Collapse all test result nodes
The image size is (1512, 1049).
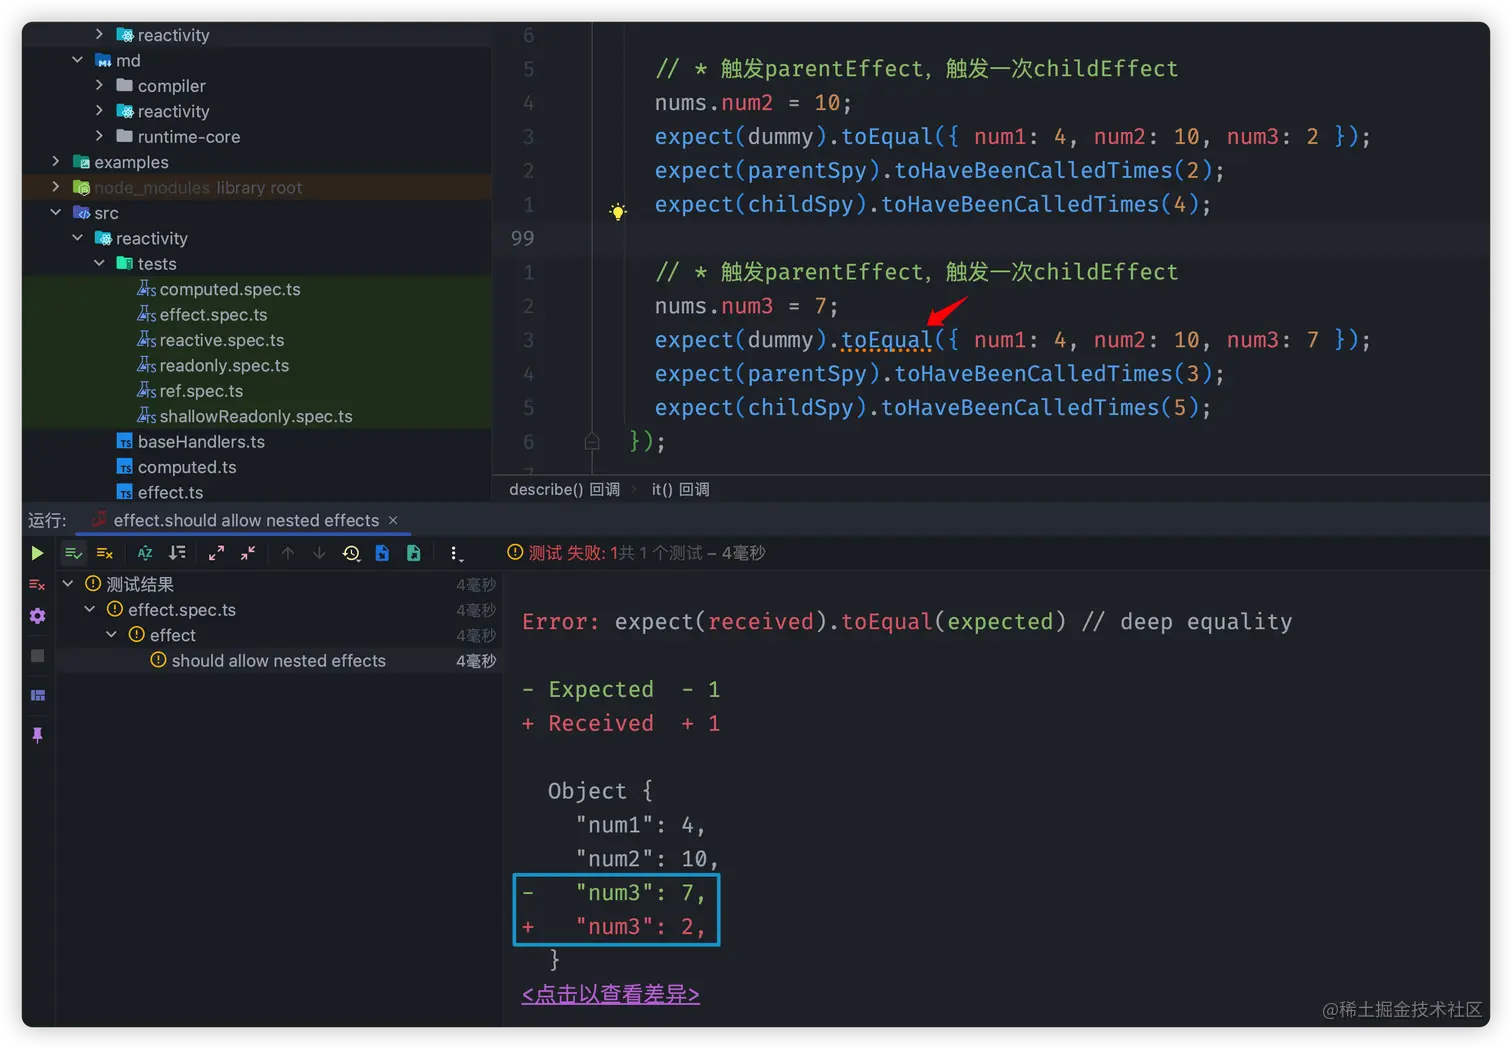click(x=248, y=553)
